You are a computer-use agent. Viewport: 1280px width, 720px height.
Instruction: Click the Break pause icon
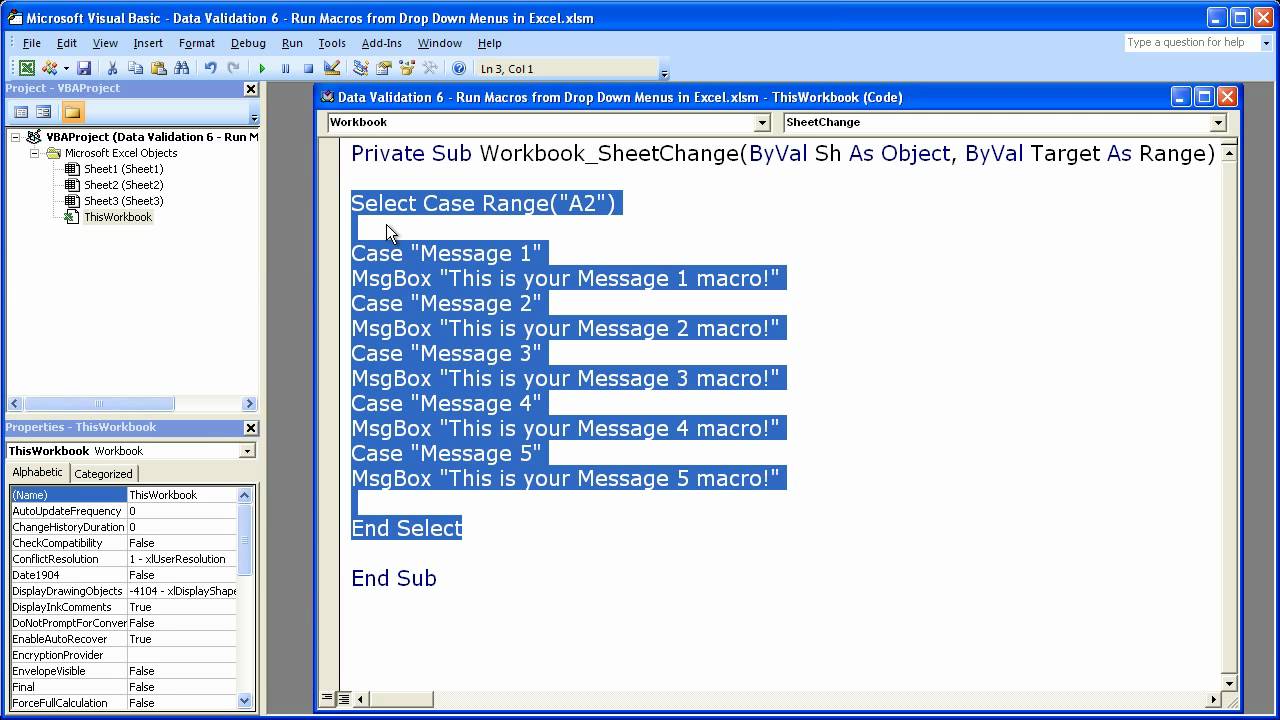point(285,68)
